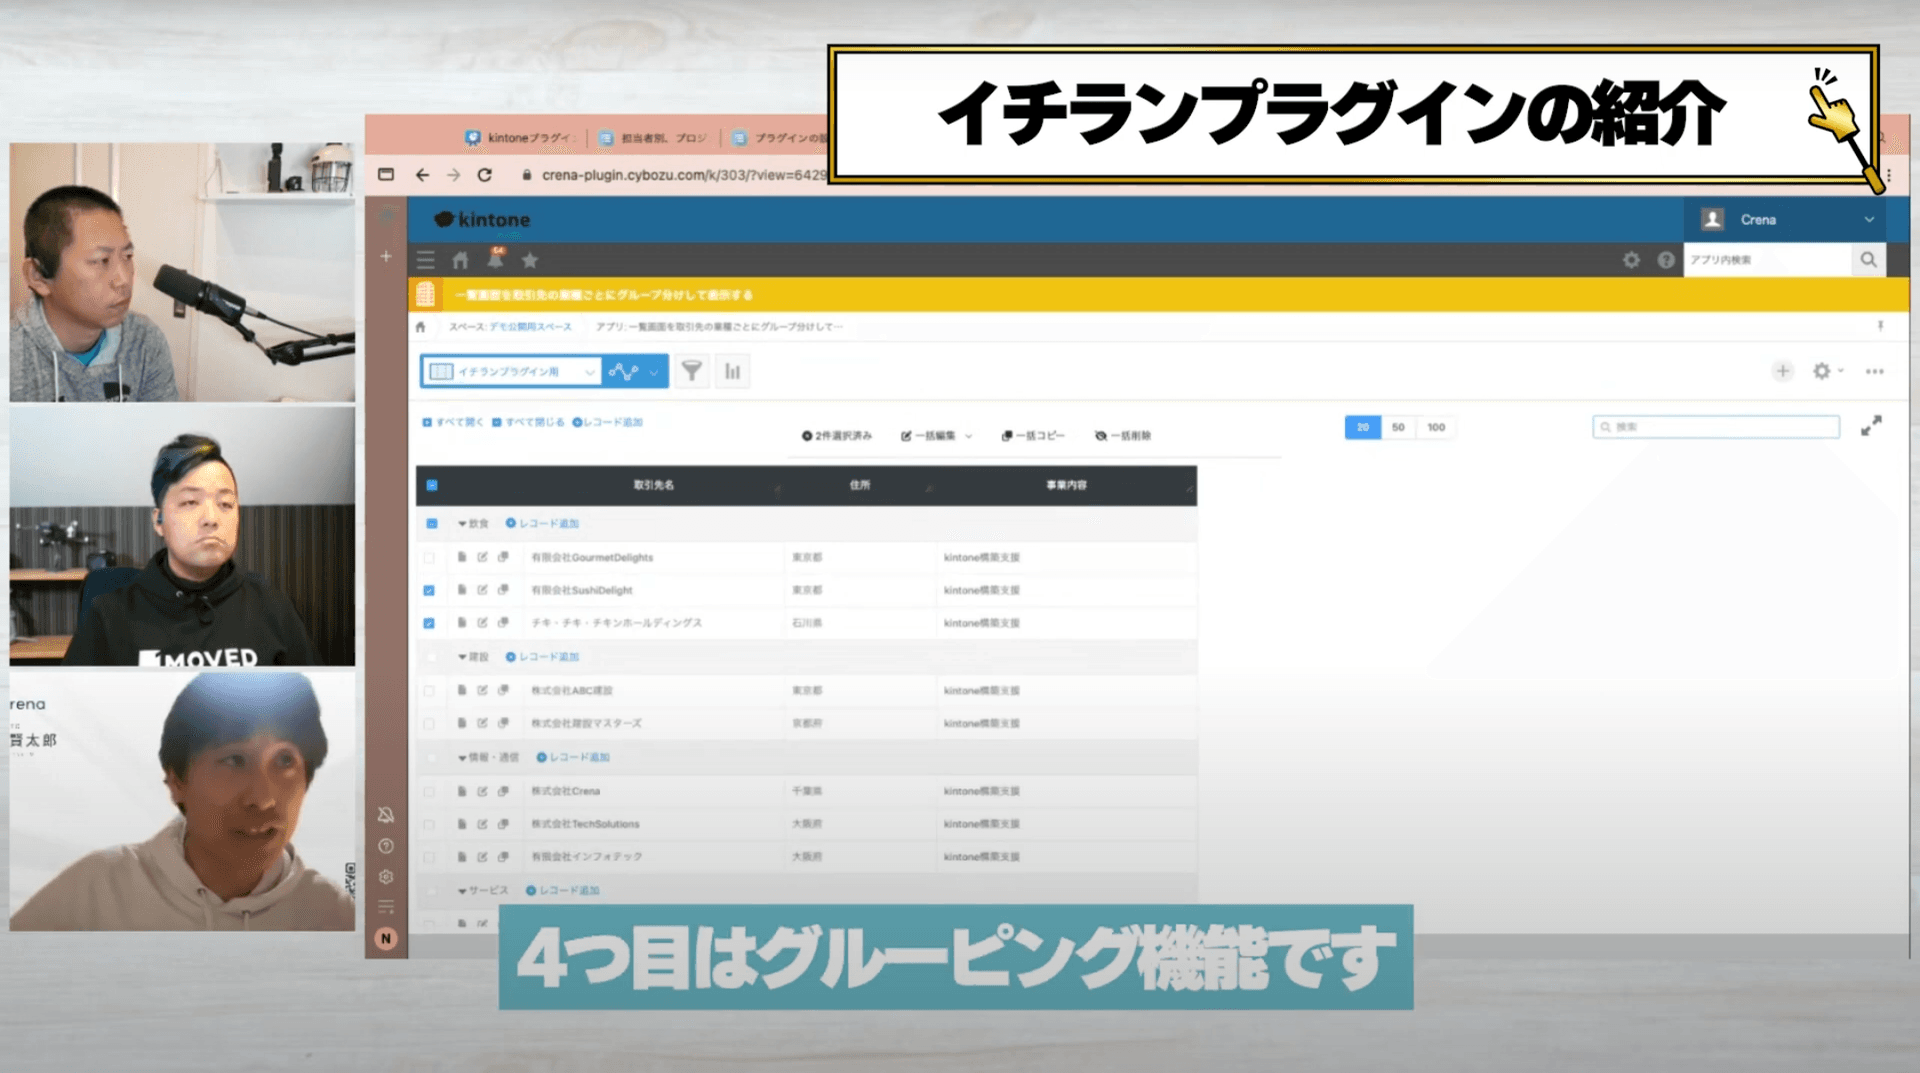Toggle the 飲食 group checkbox
Image resolution: width=1920 pixels, height=1073 pixels.
coord(432,523)
